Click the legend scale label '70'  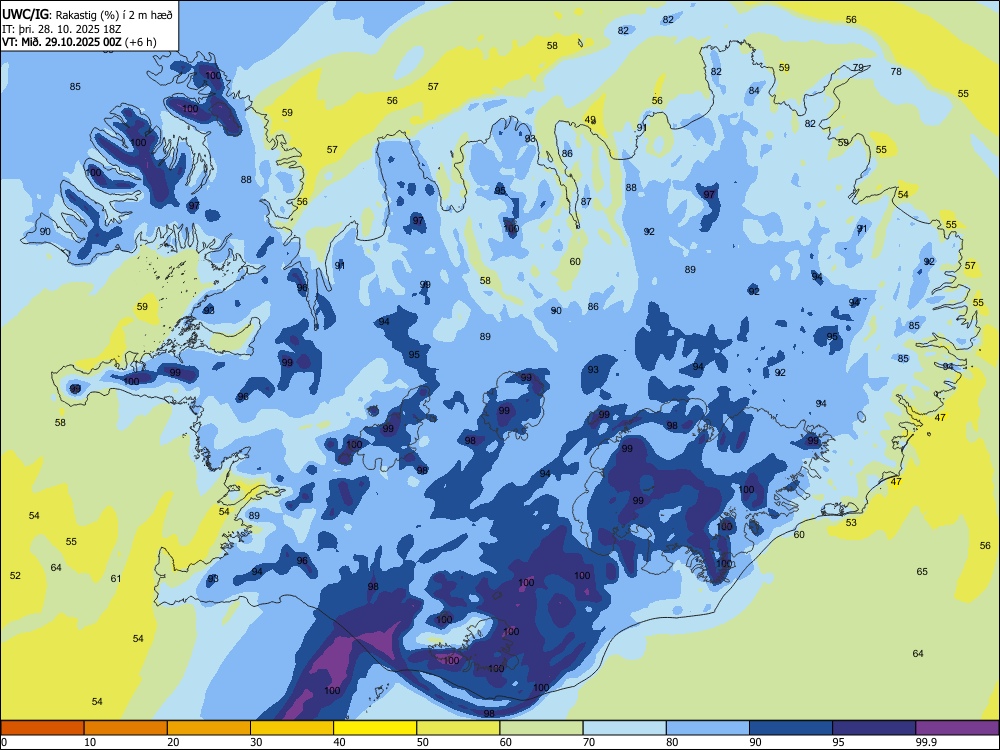point(589,742)
